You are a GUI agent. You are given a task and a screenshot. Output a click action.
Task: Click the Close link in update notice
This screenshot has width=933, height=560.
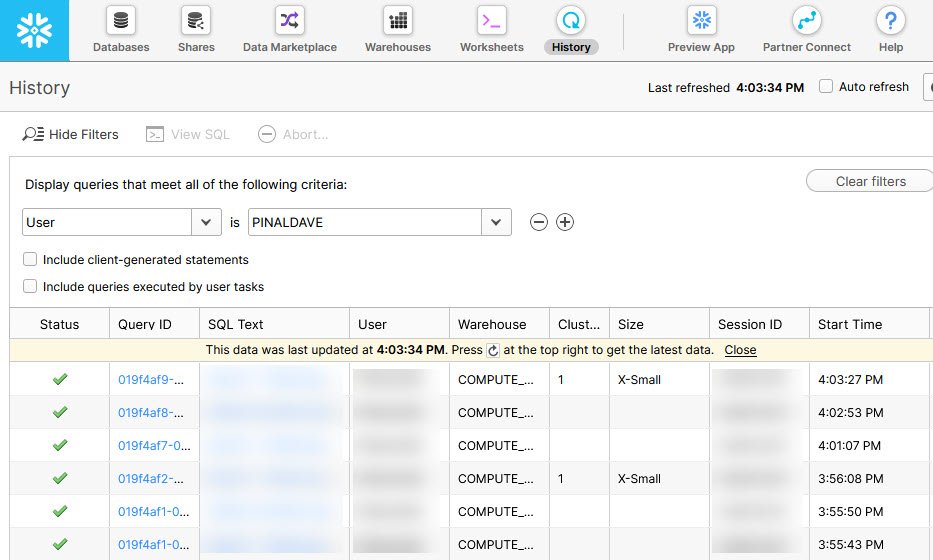740,350
